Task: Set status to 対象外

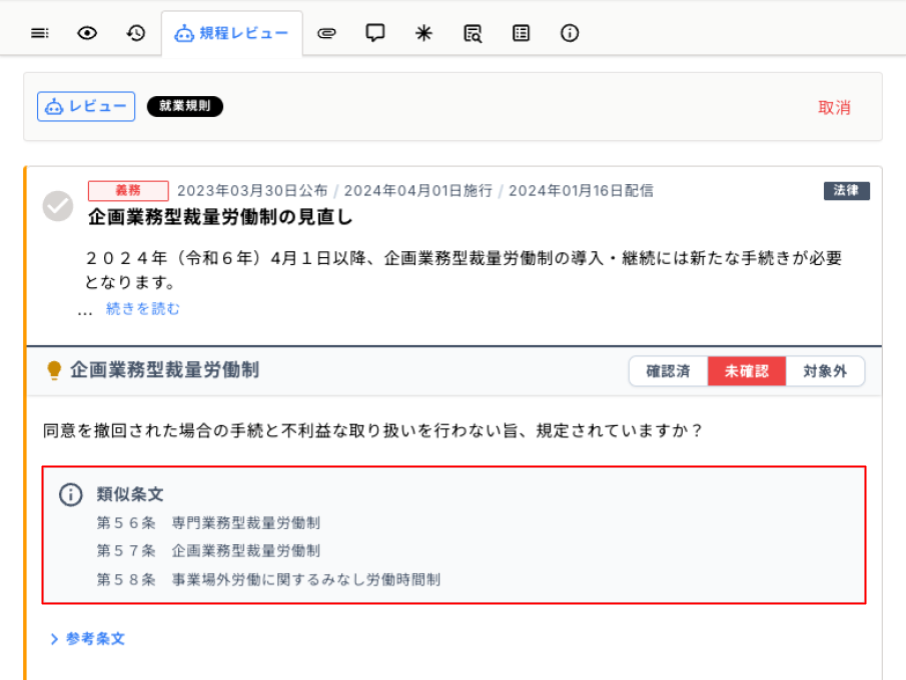Action: click(825, 371)
